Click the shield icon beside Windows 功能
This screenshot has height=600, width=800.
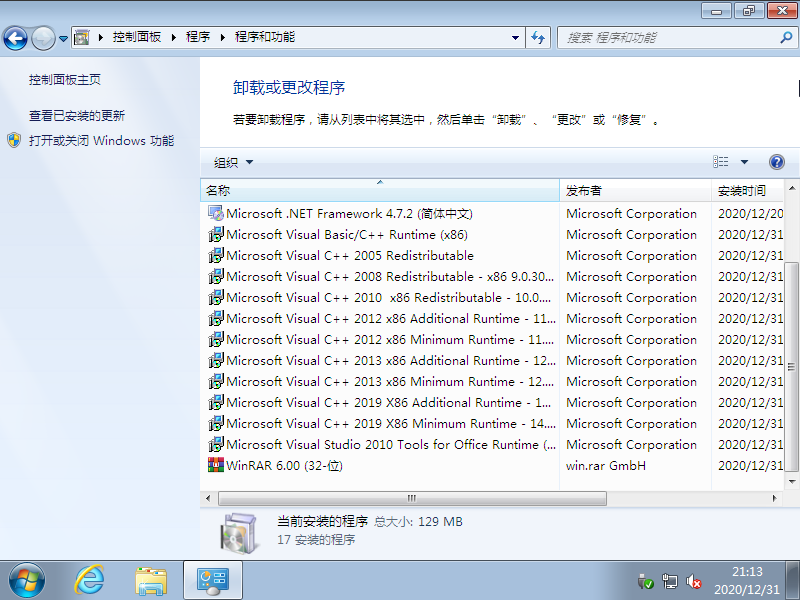[14, 140]
